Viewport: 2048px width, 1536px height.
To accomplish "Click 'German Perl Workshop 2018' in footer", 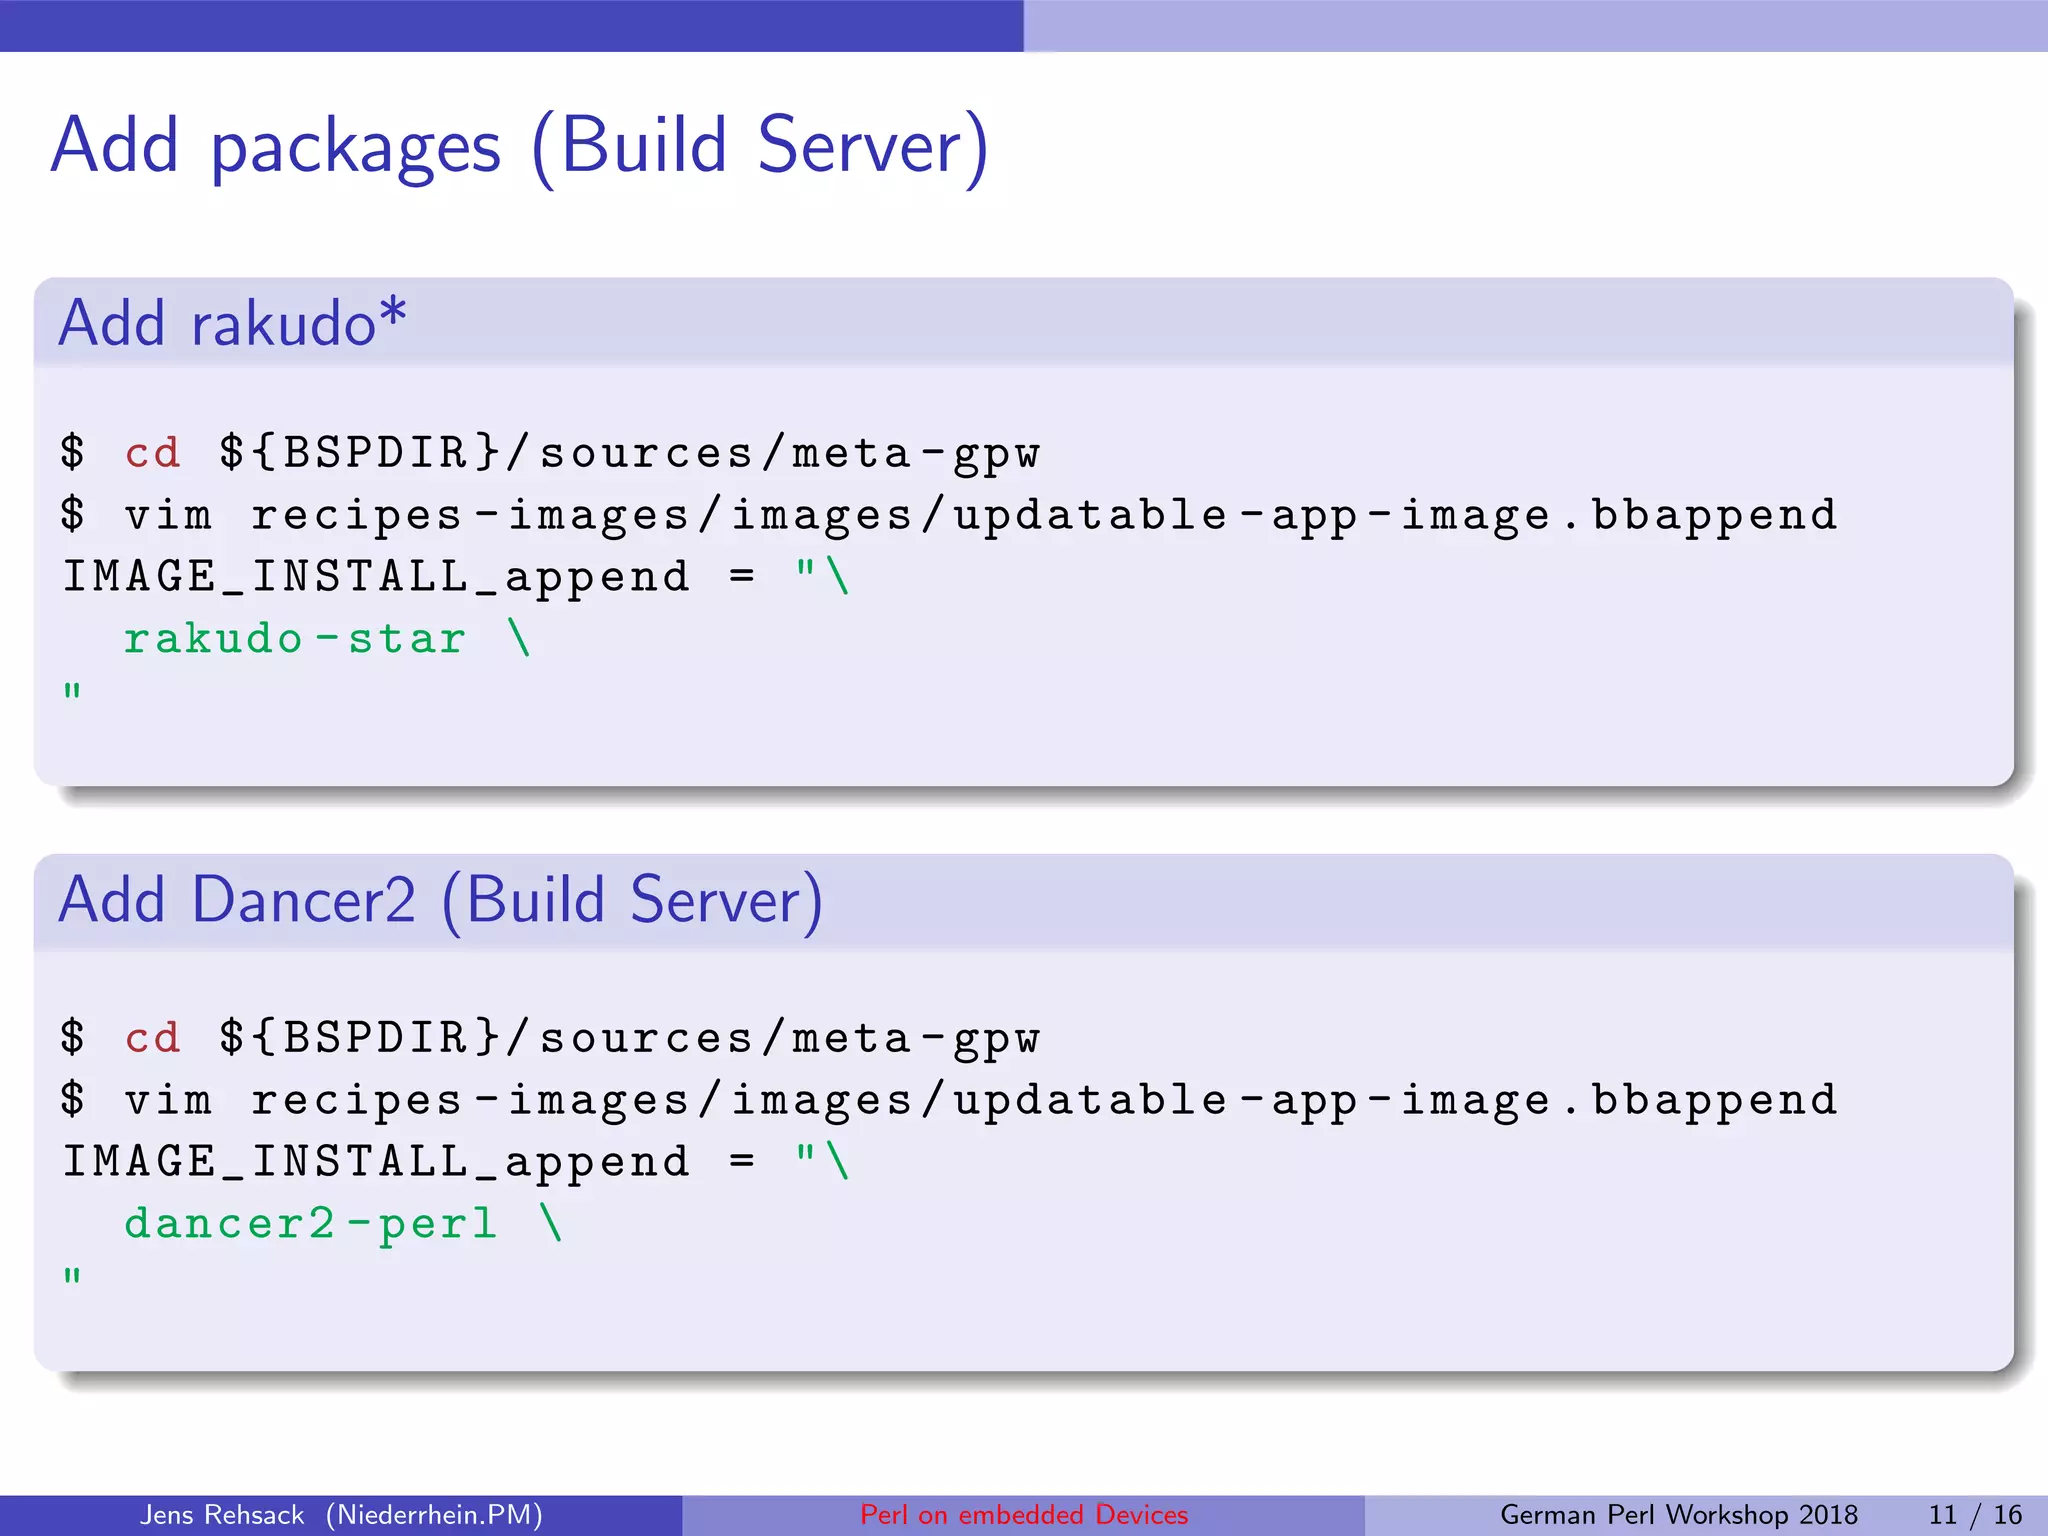I will point(1679,1515).
